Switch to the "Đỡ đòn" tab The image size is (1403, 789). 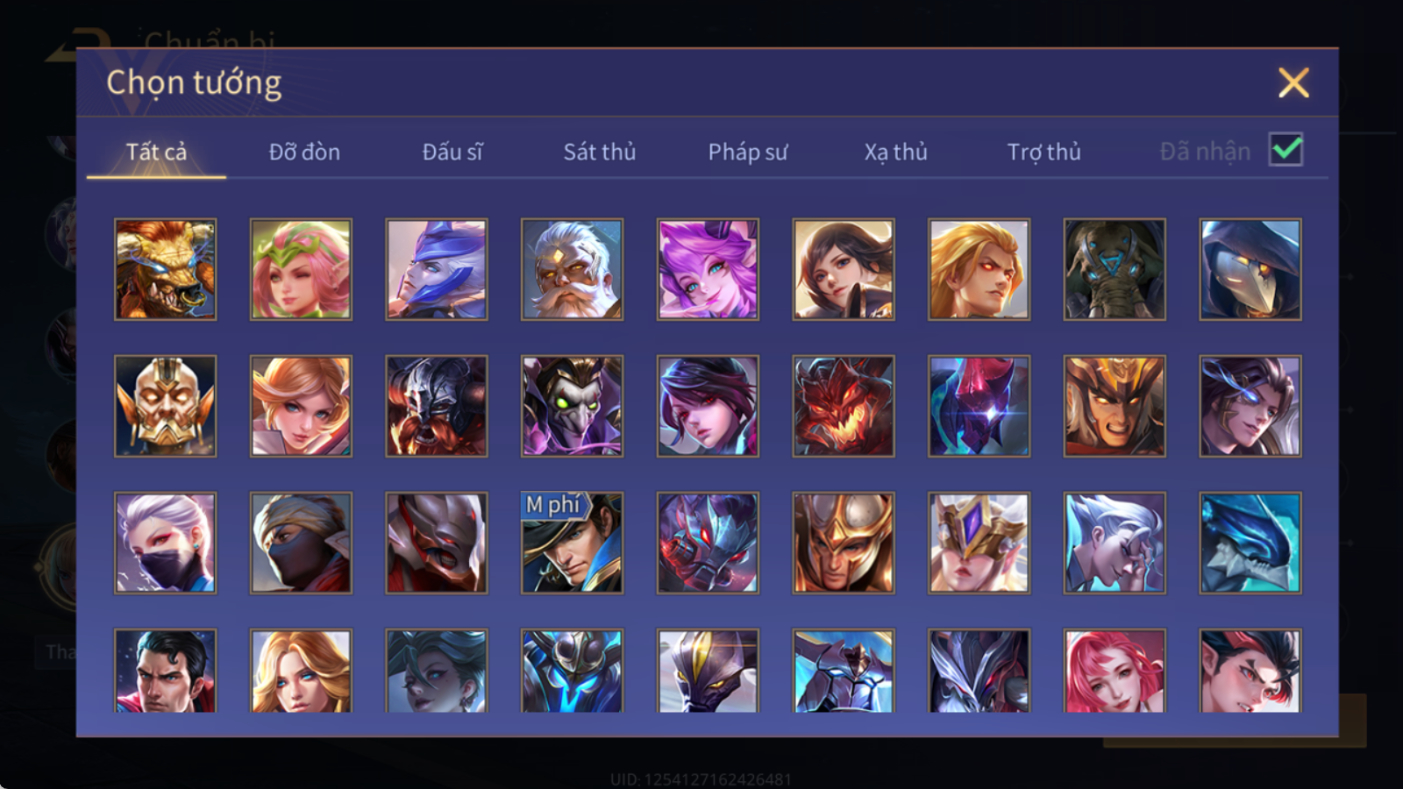point(304,152)
